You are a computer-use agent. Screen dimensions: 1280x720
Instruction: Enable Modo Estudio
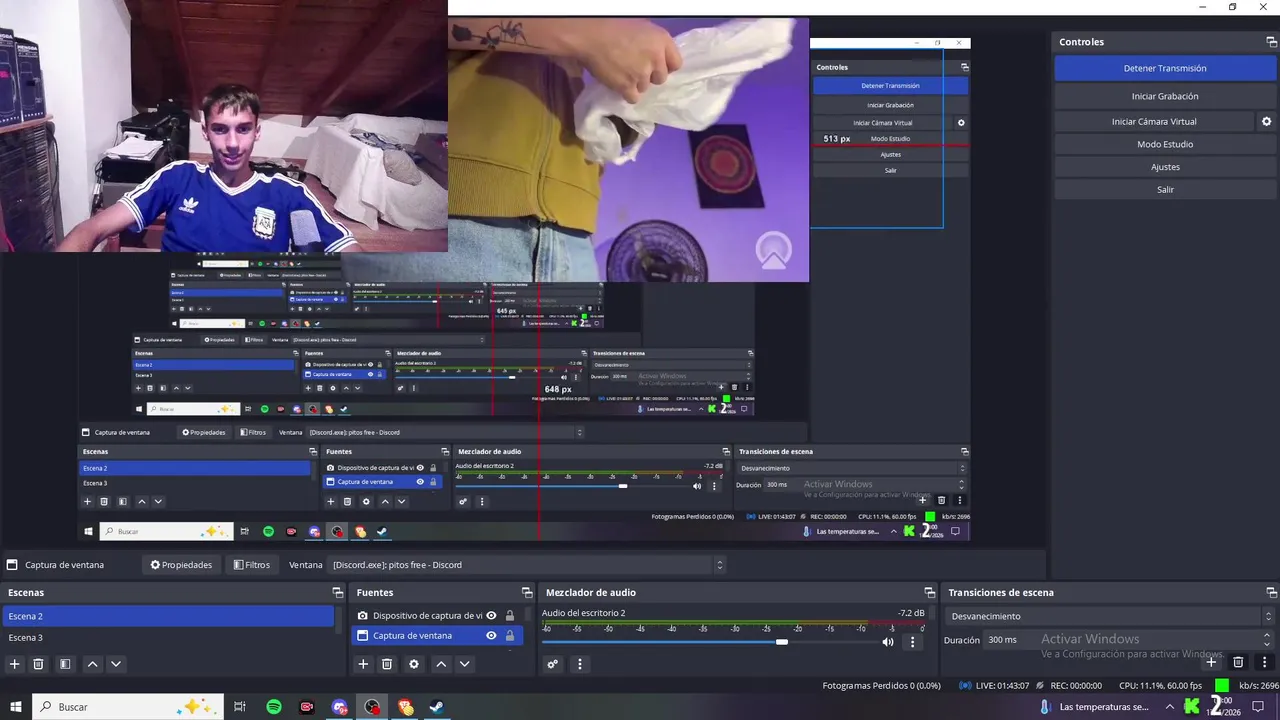(x=1165, y=144)
